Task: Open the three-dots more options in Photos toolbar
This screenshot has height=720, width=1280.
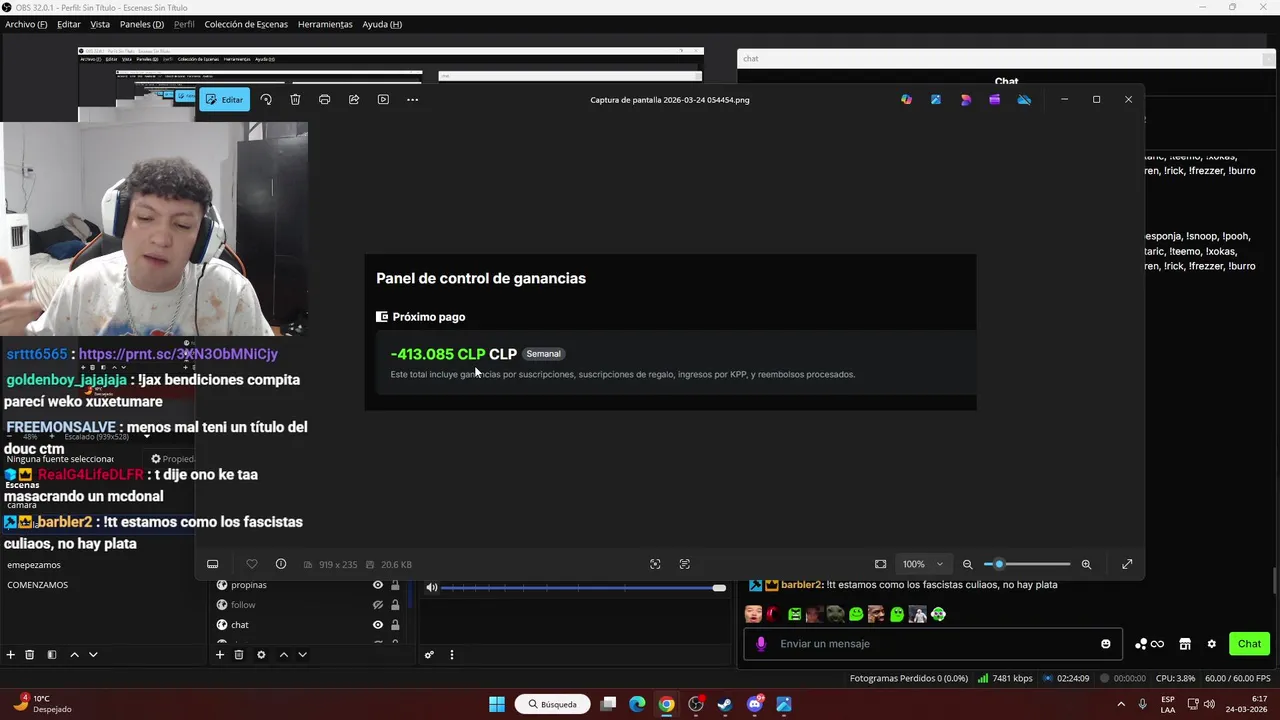Action: coord(412,100)
